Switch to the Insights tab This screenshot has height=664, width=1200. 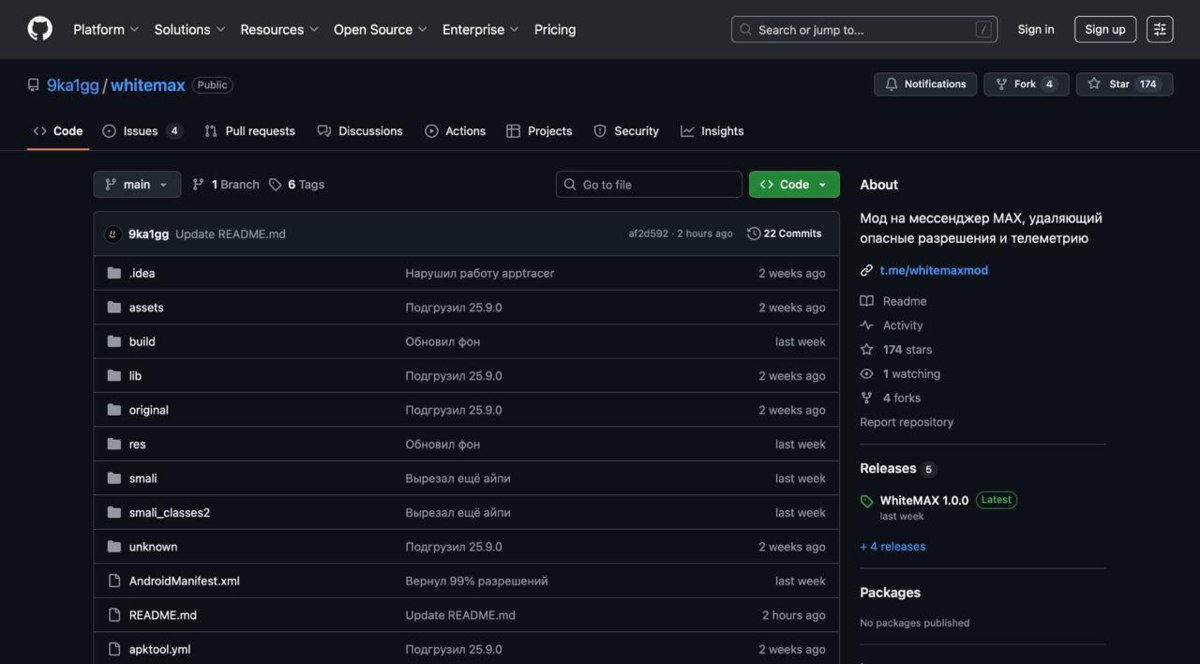click(x=712, y=131)
